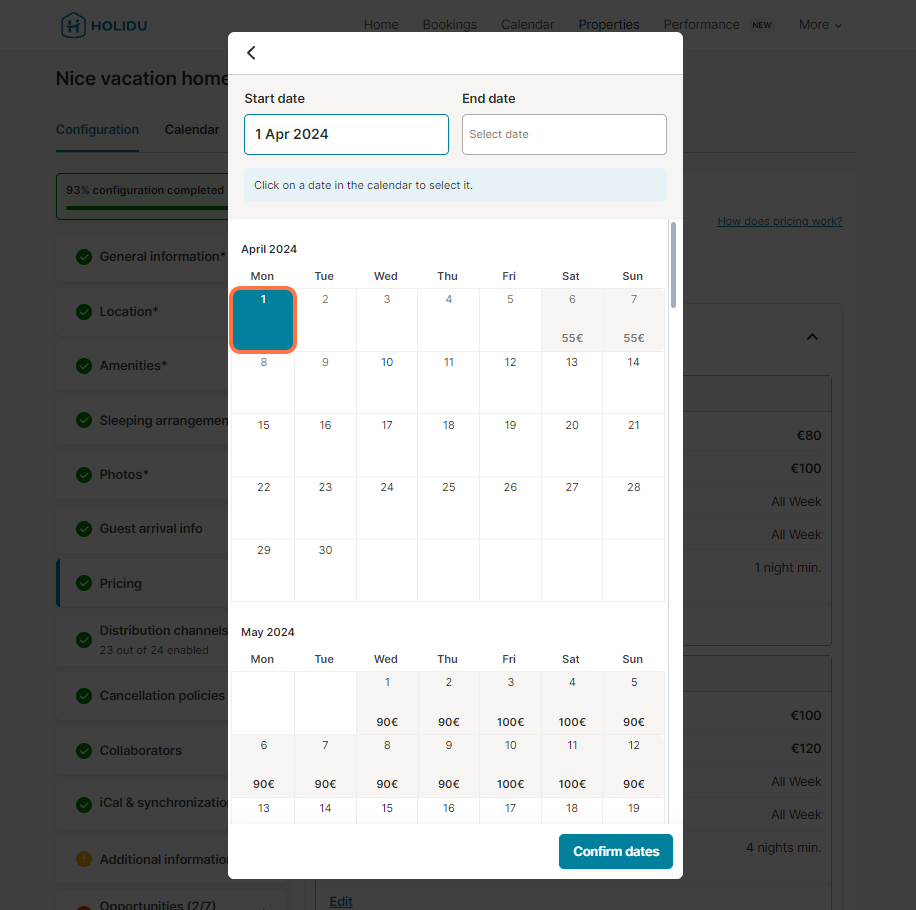
Task: Open Bookings in the top navigation
Action: click(x=449, y=25)
